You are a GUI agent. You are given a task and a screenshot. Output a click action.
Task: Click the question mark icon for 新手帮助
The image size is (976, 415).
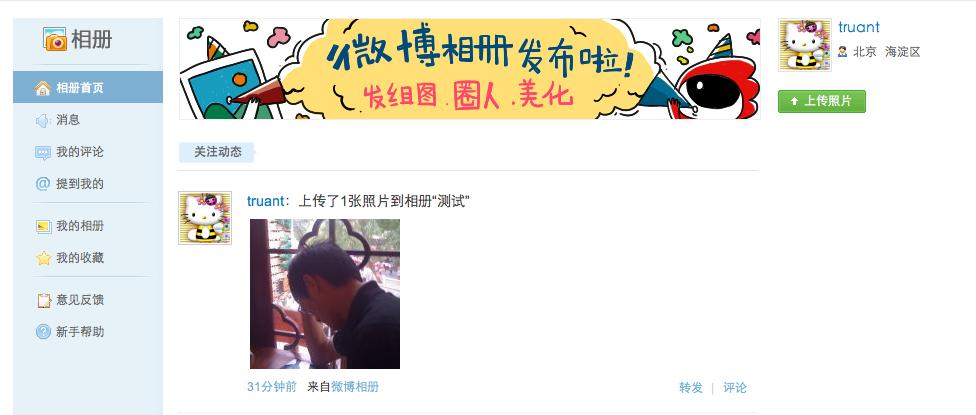pos(43,332)
